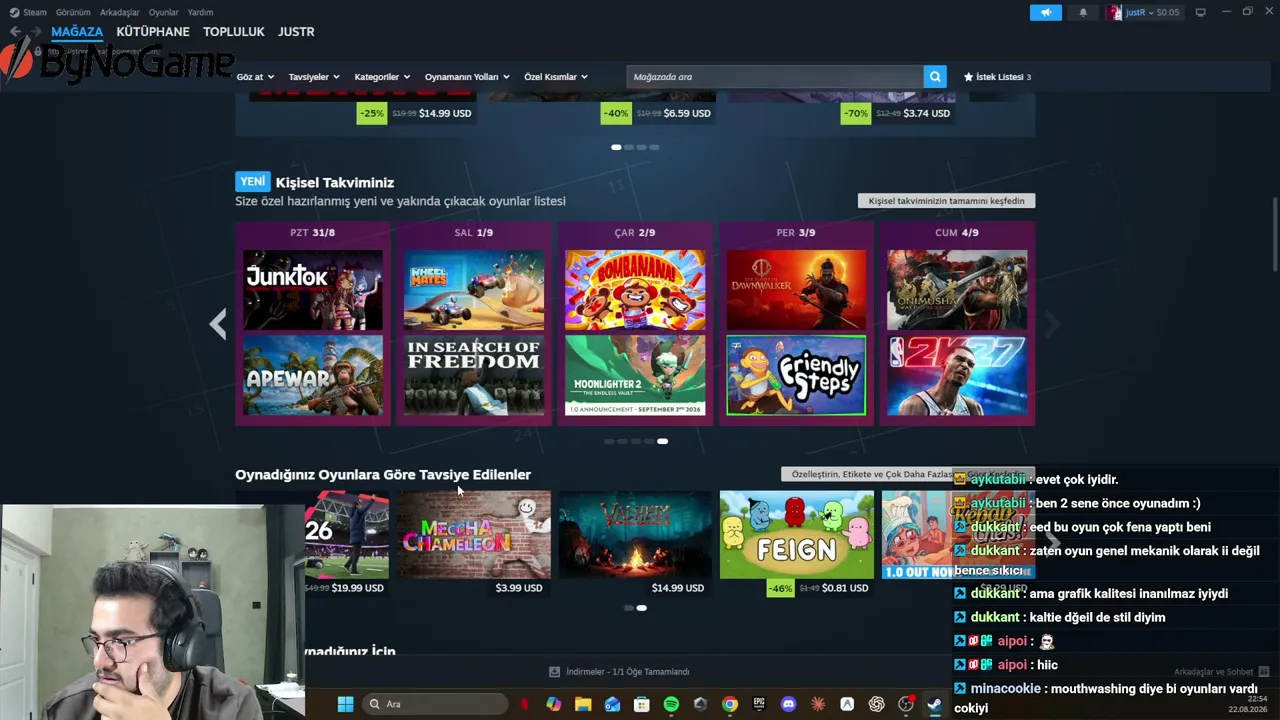The width and height of the screenshot is (1280, 720).
Task: Expand the Kategoriler dropdown
Action: [382, 77]
